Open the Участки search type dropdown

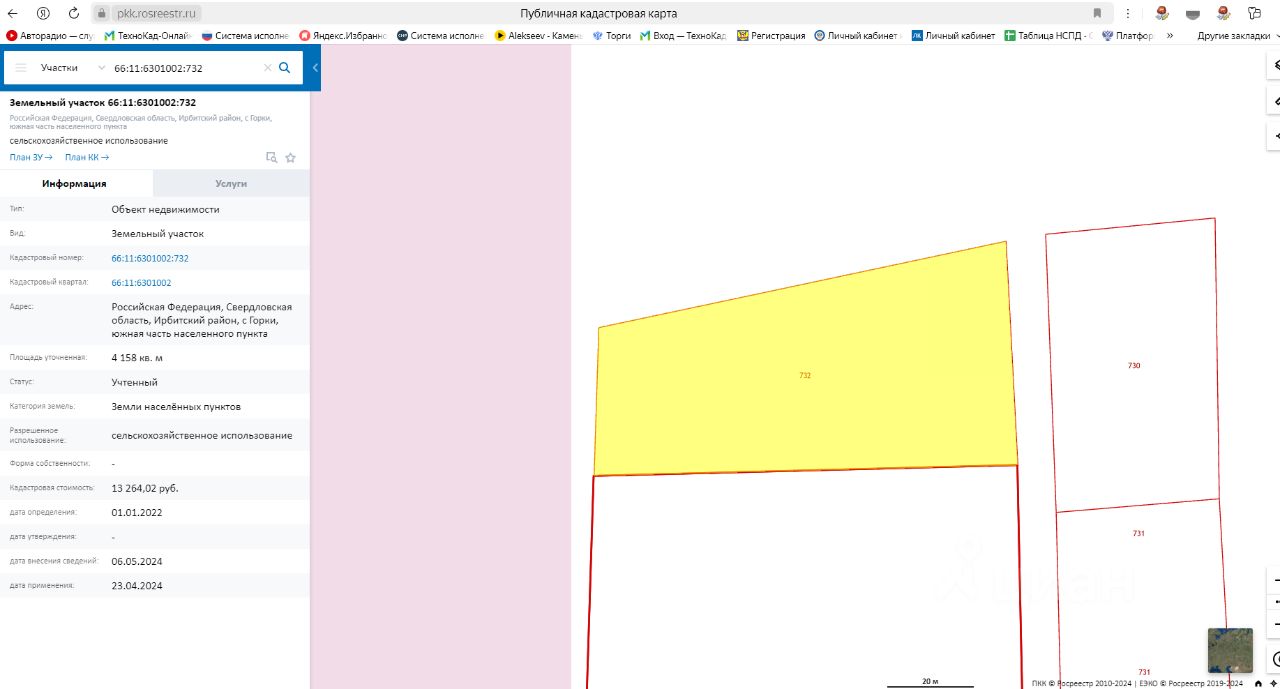point(72,68)
